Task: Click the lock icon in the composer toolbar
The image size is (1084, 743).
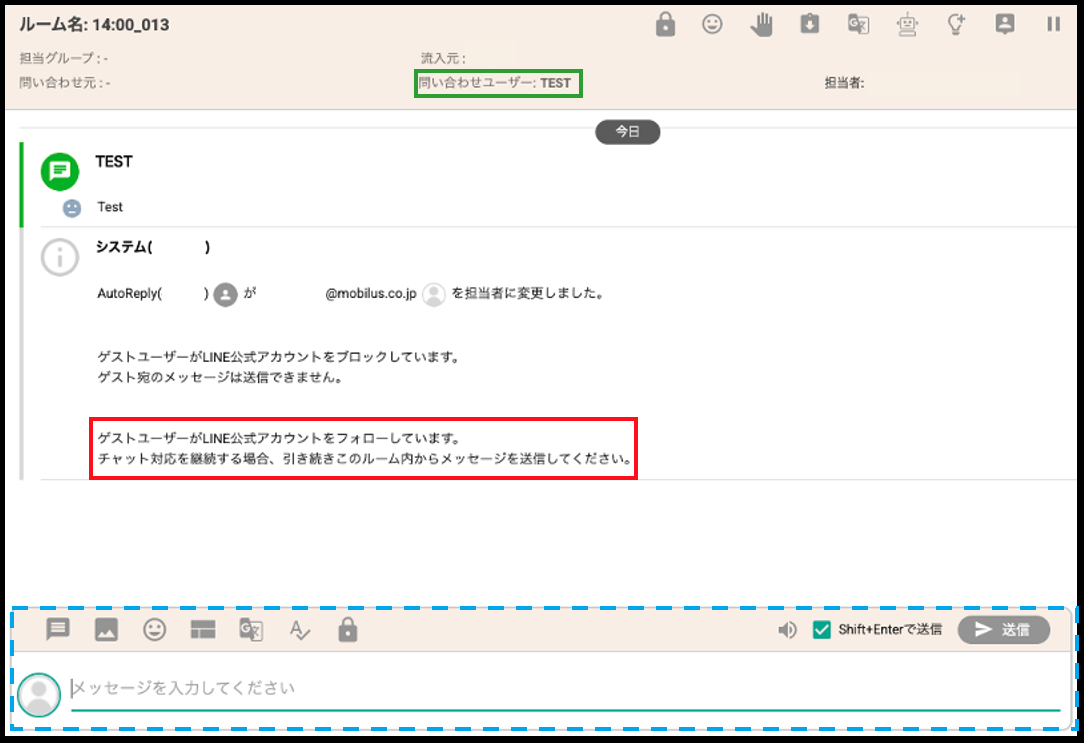Action: pos(347,629)
